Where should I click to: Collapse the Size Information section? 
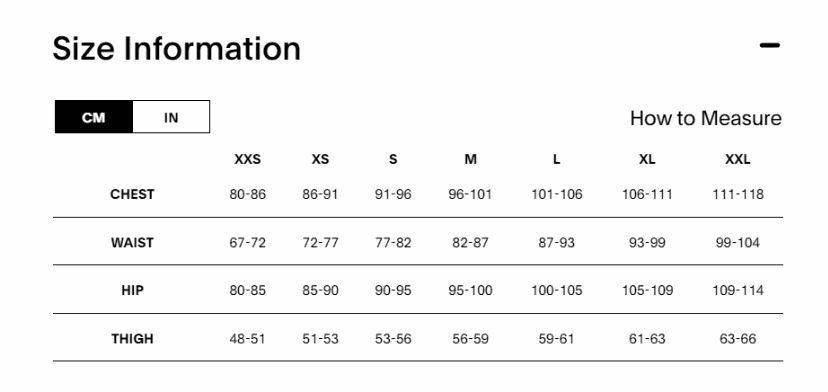[769, 45]
